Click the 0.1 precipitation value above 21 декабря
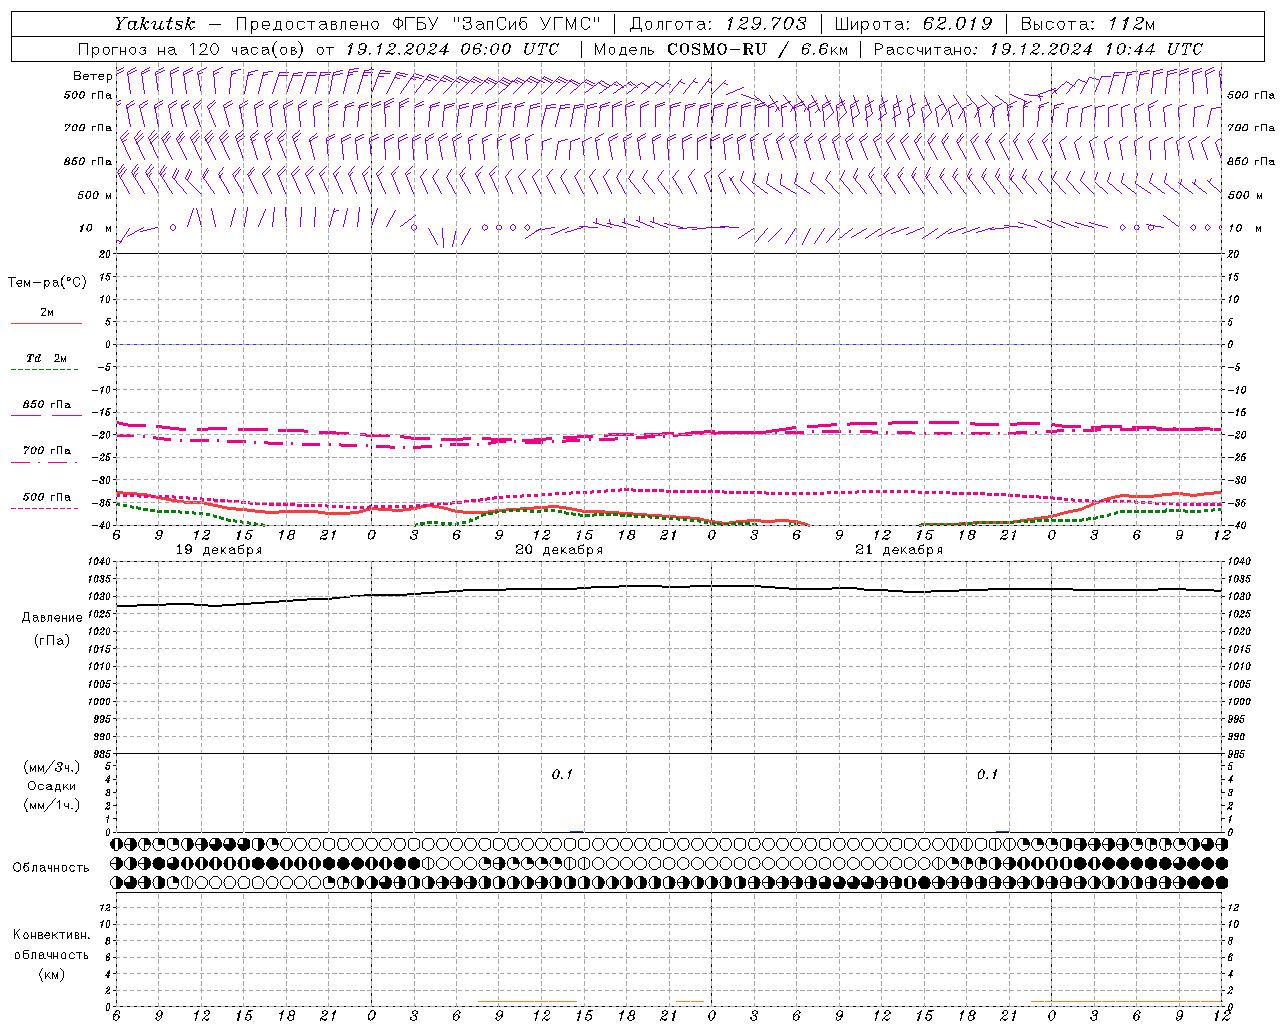This screenshot has height=1024, width=1280. click(987, 774)
